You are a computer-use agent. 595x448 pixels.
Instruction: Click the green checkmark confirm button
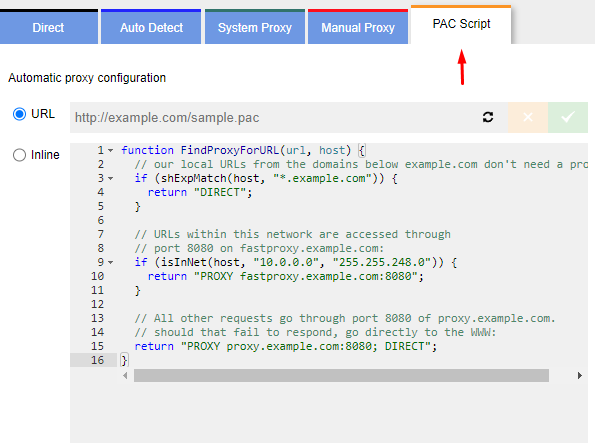pos(568,117)
